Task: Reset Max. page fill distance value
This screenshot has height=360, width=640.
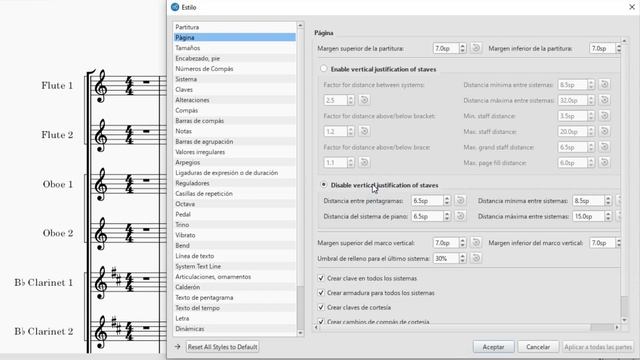Action: pyautogui.click(x=604, y=162)
